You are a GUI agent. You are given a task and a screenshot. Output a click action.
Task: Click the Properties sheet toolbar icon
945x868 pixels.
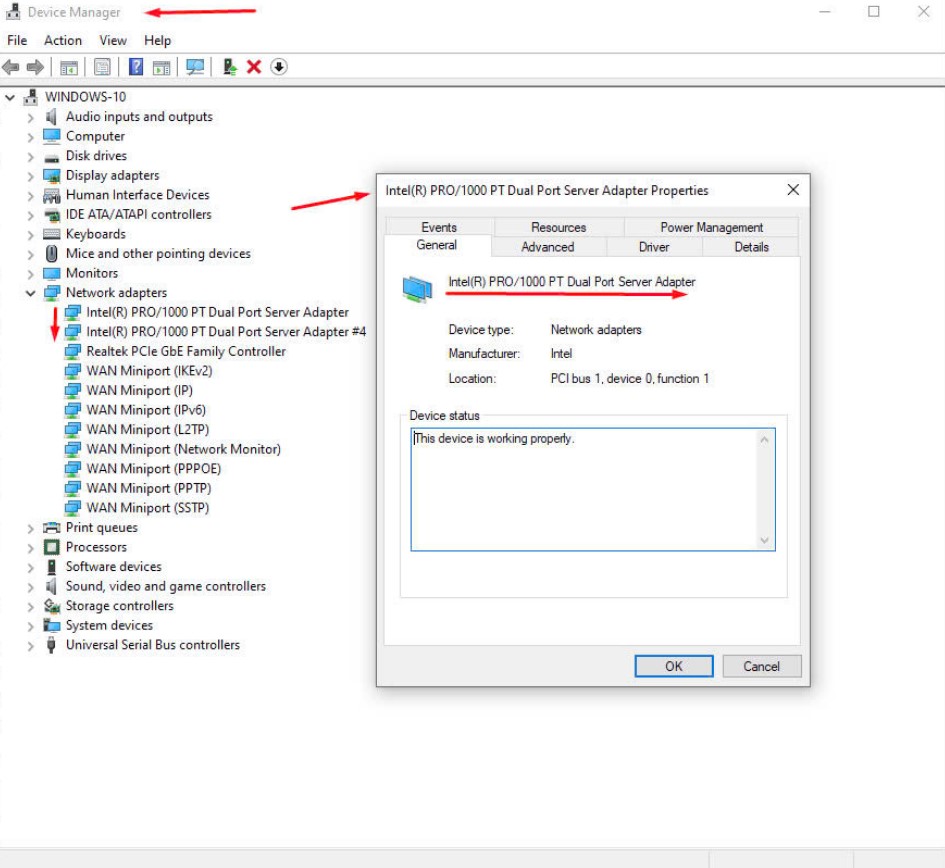102,67
